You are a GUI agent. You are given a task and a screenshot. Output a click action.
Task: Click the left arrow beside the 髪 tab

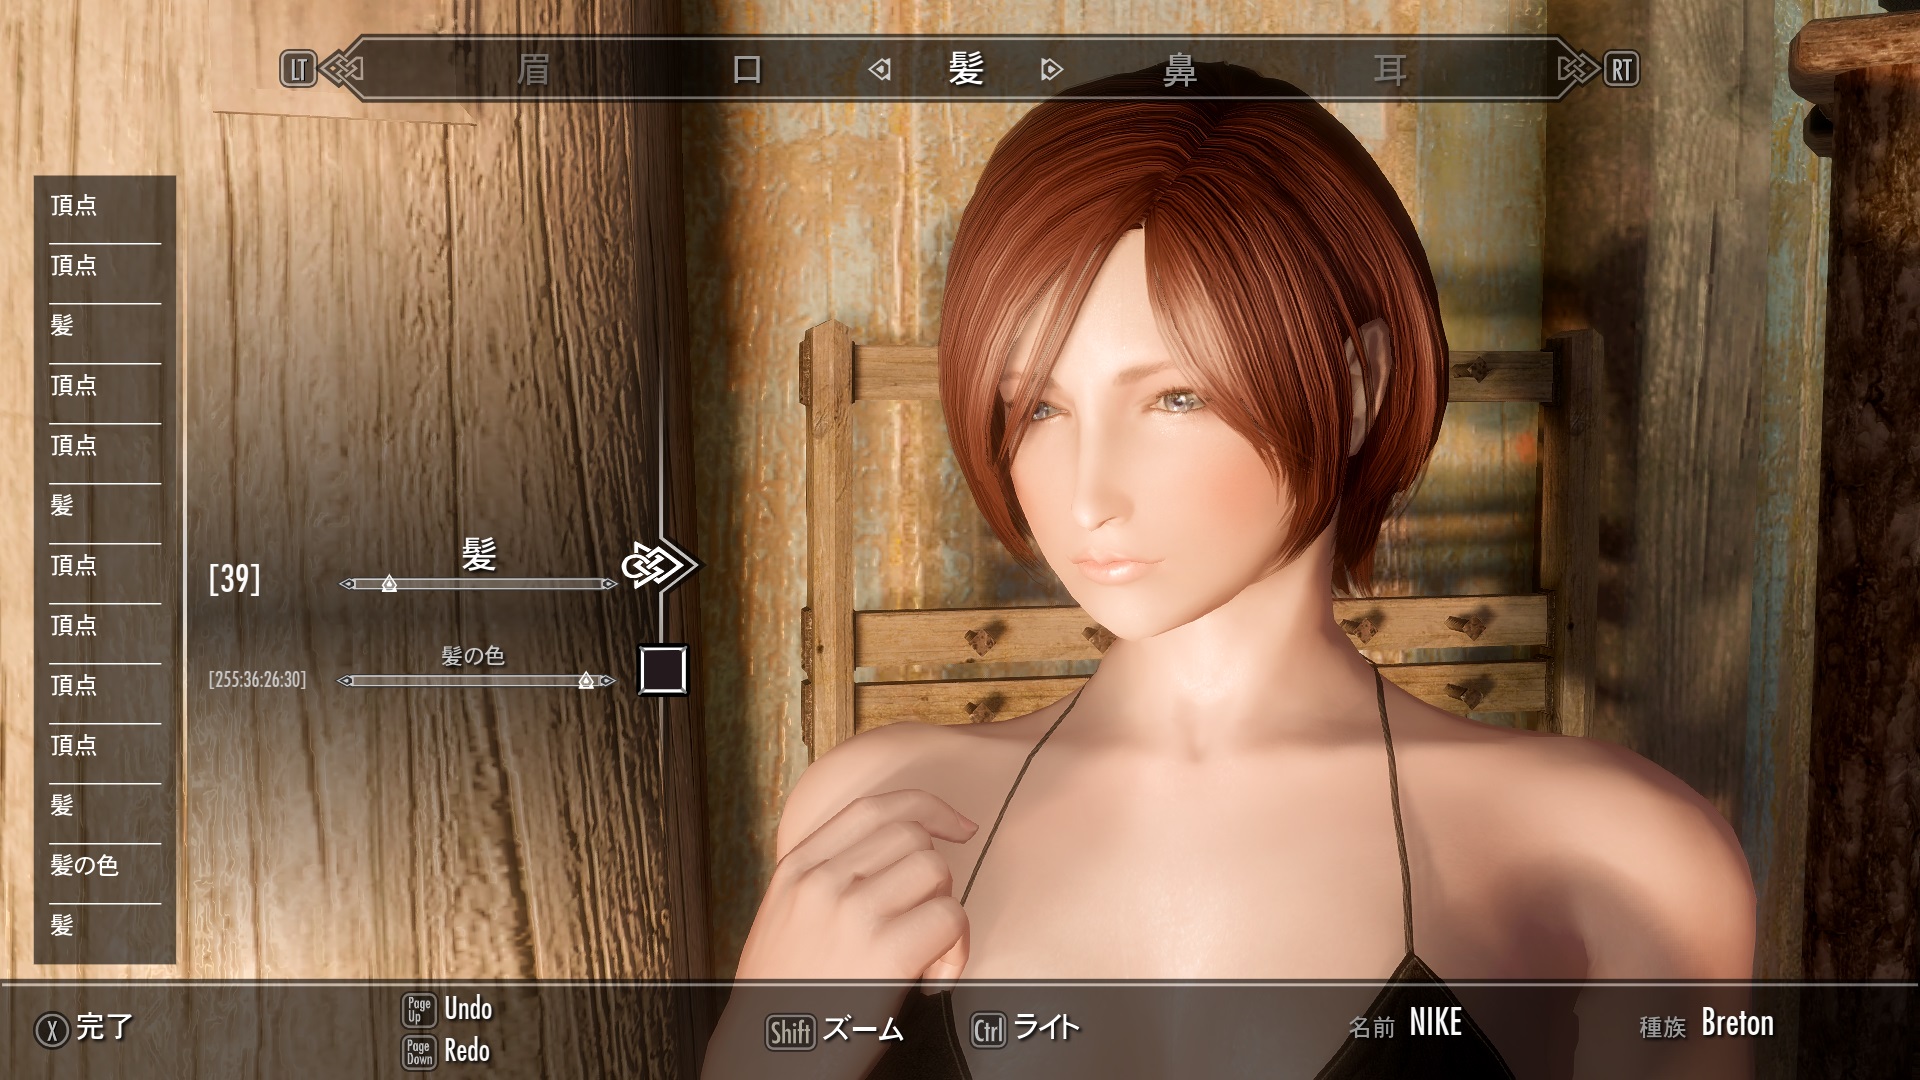point(880,70)
